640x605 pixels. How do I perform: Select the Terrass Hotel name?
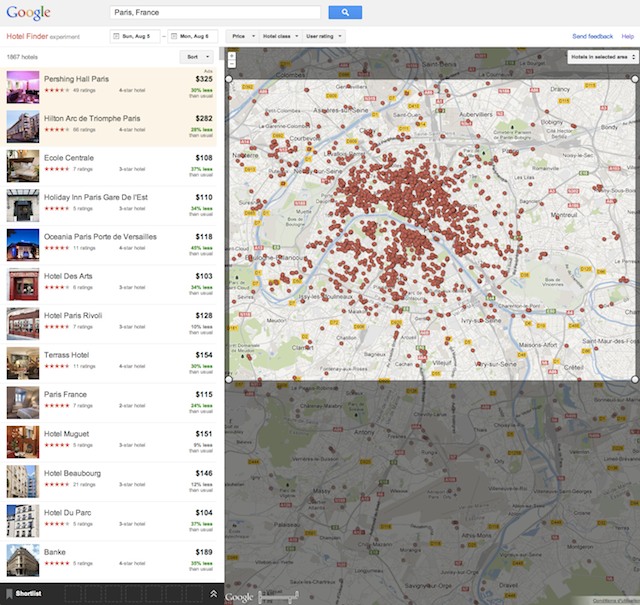tap(66, 355)
